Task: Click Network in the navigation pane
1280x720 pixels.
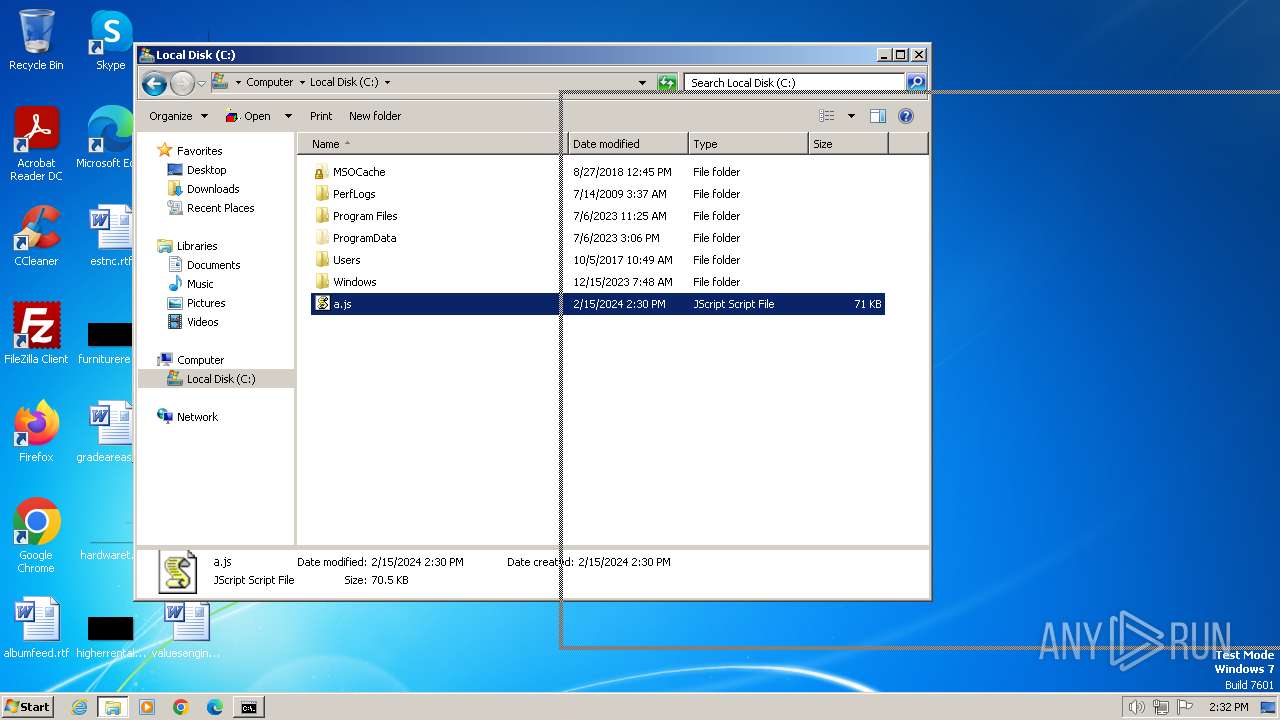Action: coord(197,417)
